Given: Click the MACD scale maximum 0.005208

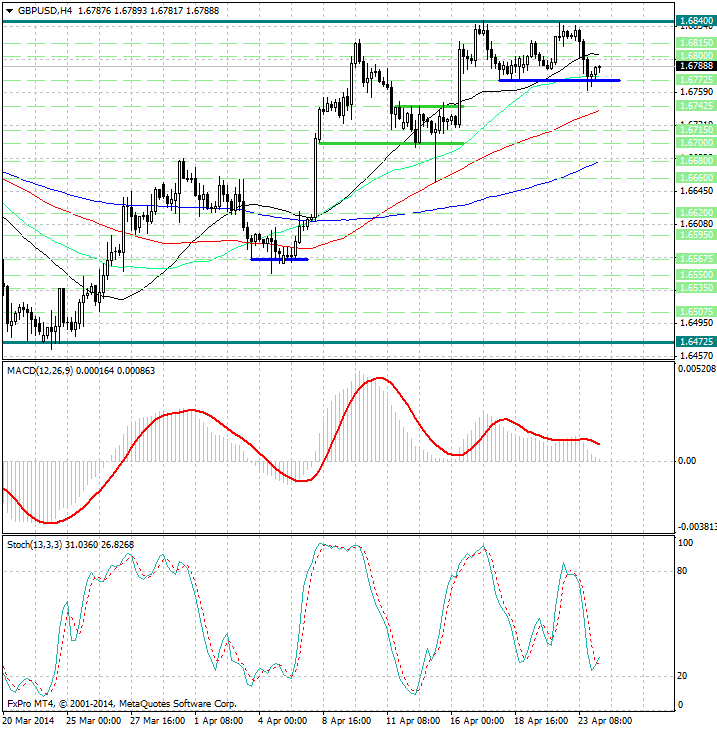Looking at the screenshot, I should (x=697, y=369).
